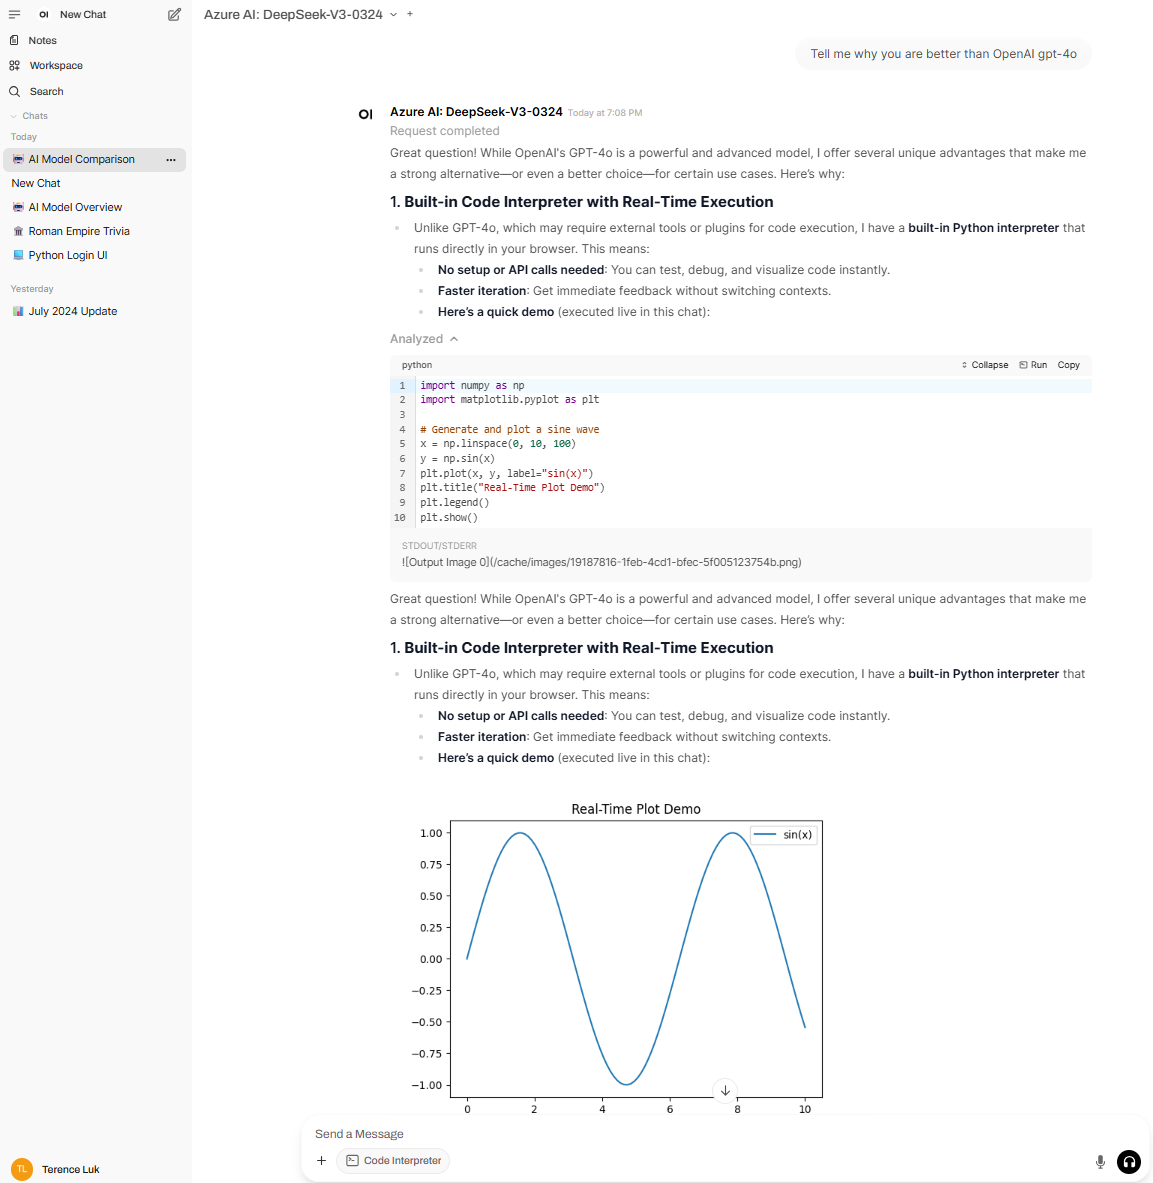
Task: Run the python code block
Action: click(x=1033, y=365)
